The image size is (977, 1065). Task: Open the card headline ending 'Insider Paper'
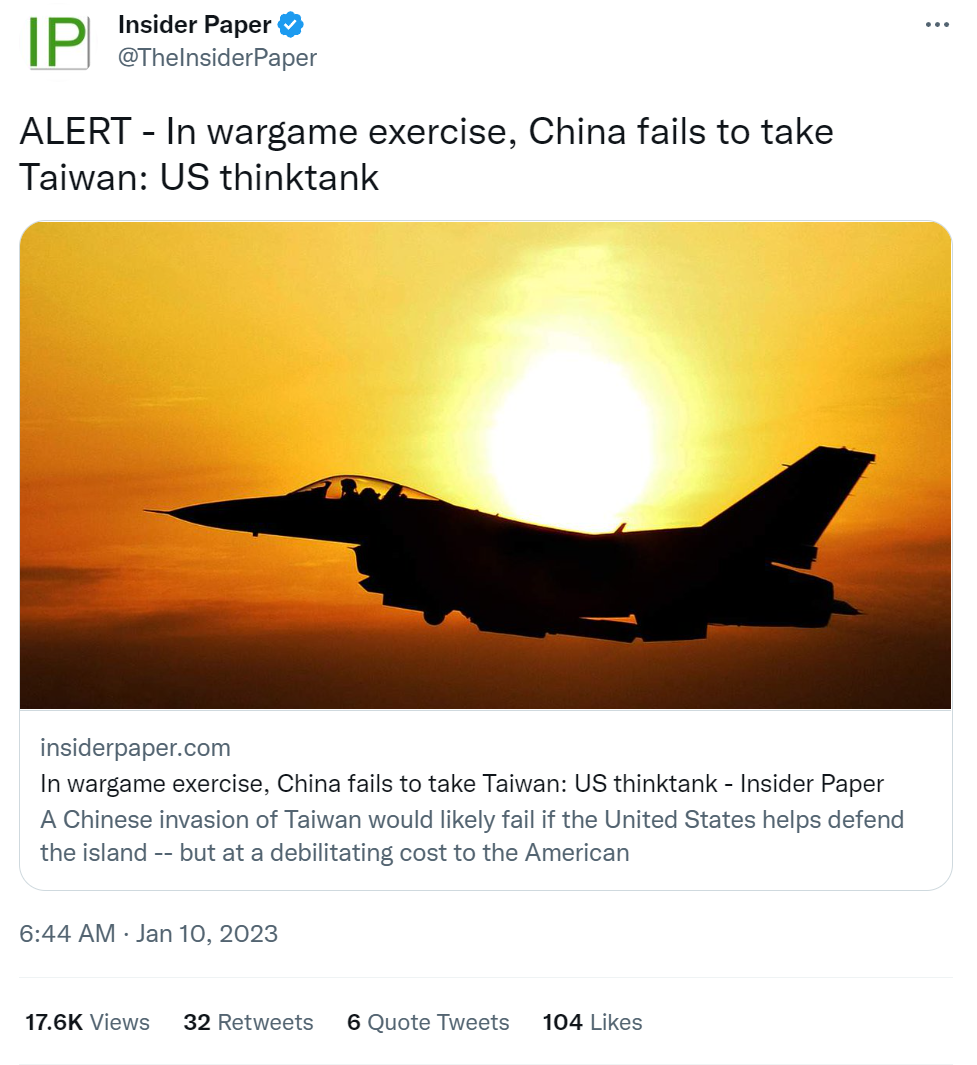coord(462,784)
